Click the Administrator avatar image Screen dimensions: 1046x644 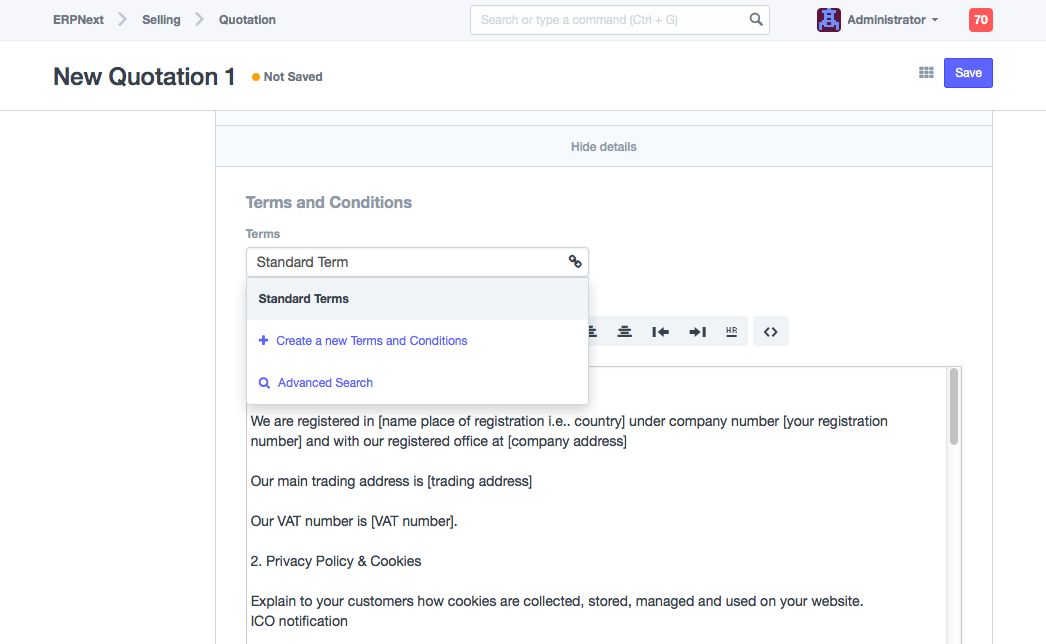[x=828, y=20]
